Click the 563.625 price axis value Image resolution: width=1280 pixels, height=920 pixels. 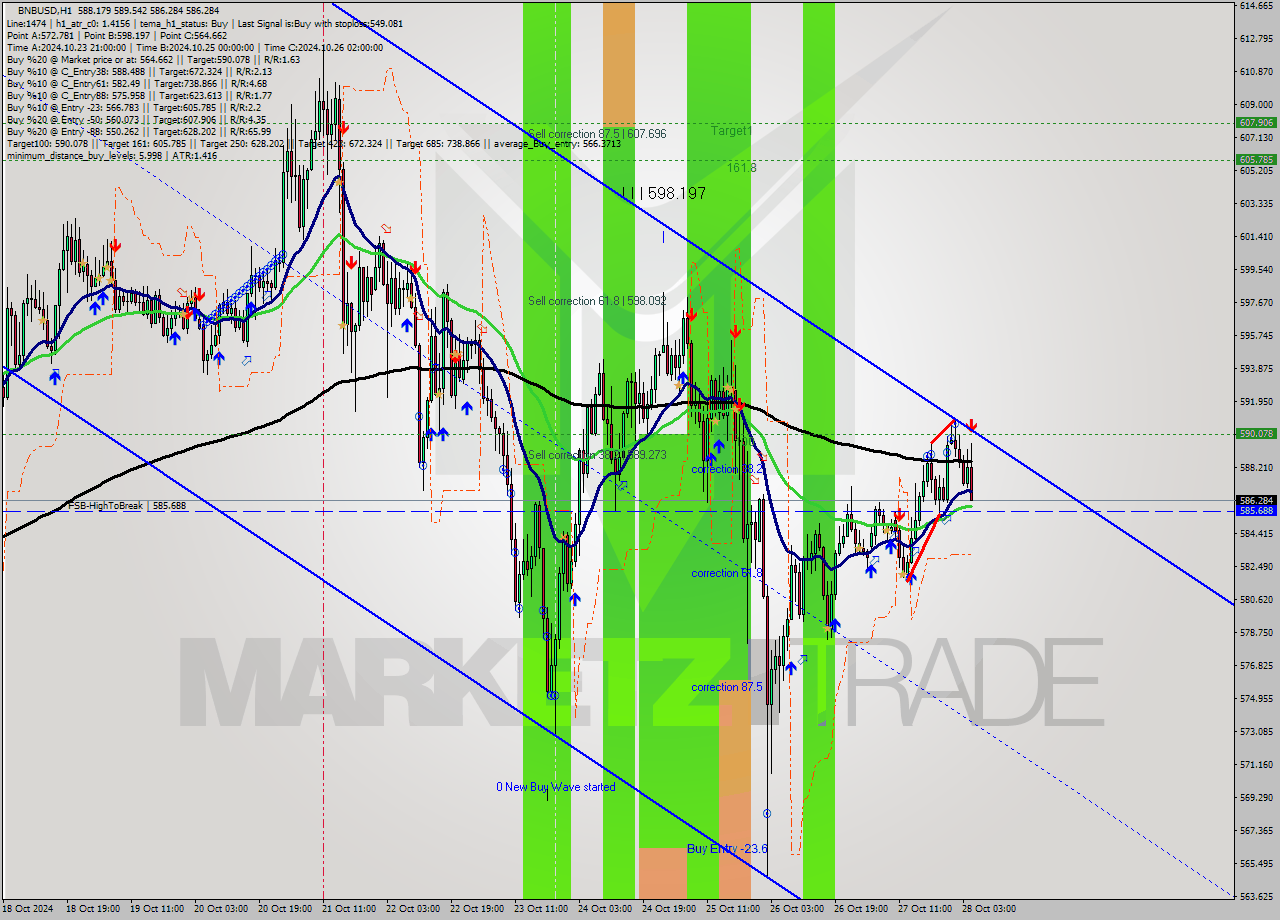click(1256, 896)
